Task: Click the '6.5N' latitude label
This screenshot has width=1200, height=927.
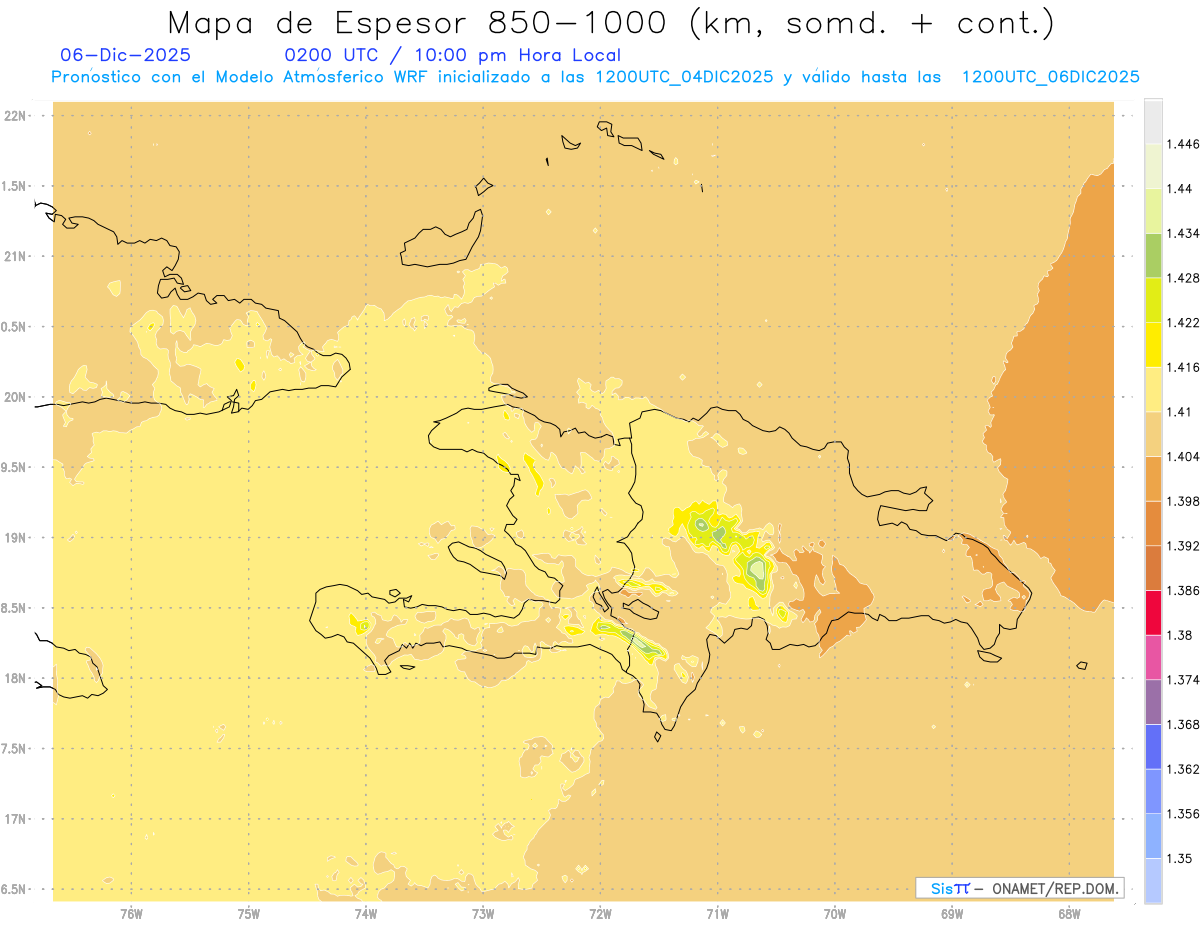Action: (12, 890)
